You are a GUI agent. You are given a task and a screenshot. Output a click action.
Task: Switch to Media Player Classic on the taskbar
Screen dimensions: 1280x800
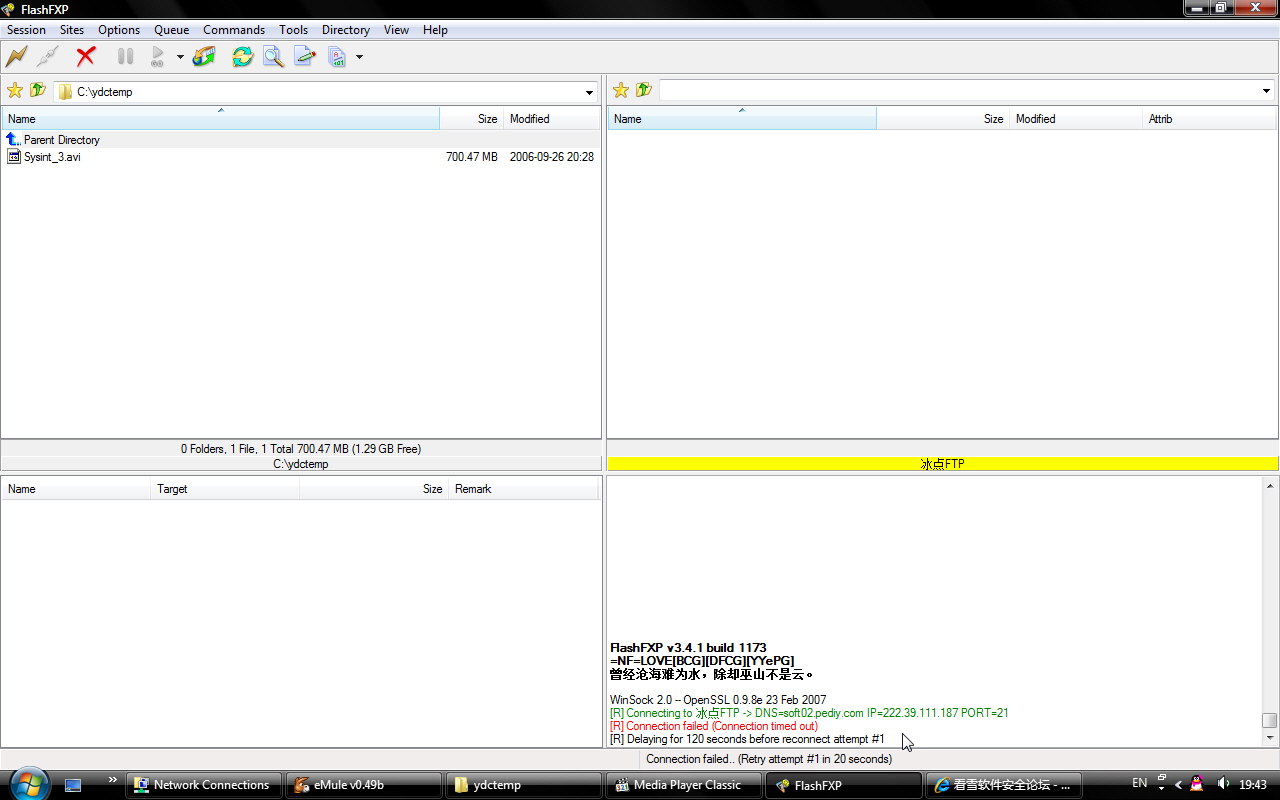coord(684,785)
